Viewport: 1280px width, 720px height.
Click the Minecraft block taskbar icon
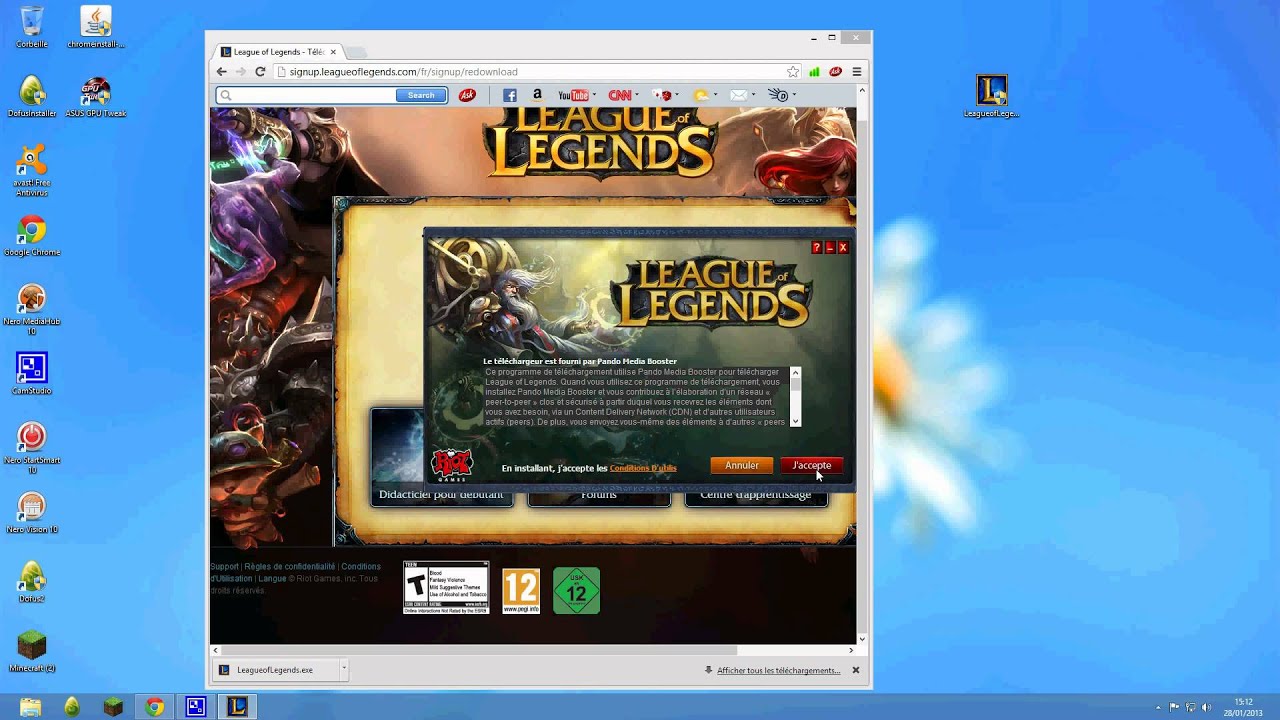pyautogui.click(x=113, y=707)
